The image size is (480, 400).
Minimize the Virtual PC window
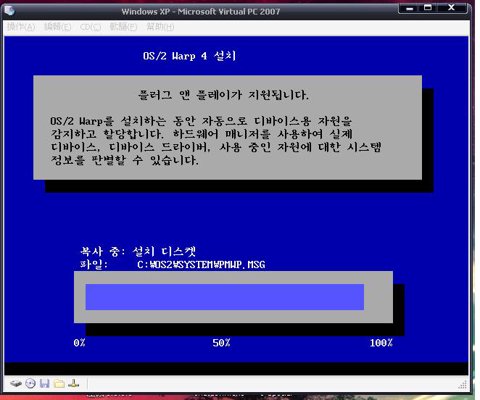pos(410,8)
